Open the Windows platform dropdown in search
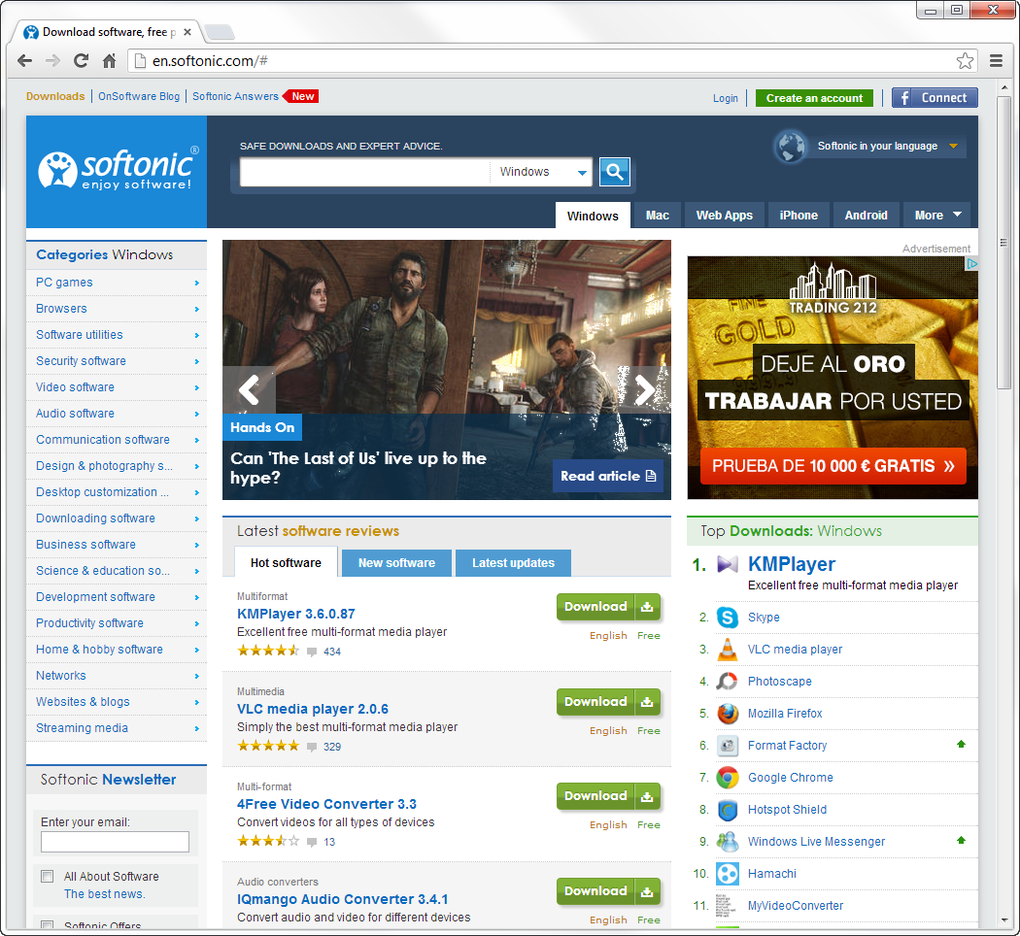The width and height of the screenshot is (1020, 936). tap(541, 172)
